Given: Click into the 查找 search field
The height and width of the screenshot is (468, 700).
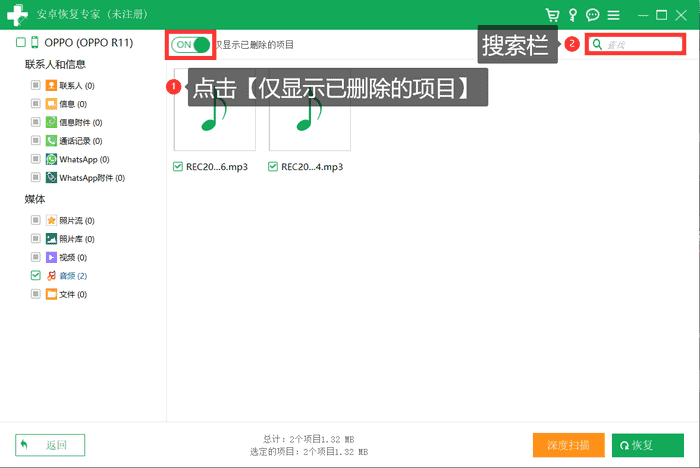Looking at the screenshot, I should [x=640, y=45].
